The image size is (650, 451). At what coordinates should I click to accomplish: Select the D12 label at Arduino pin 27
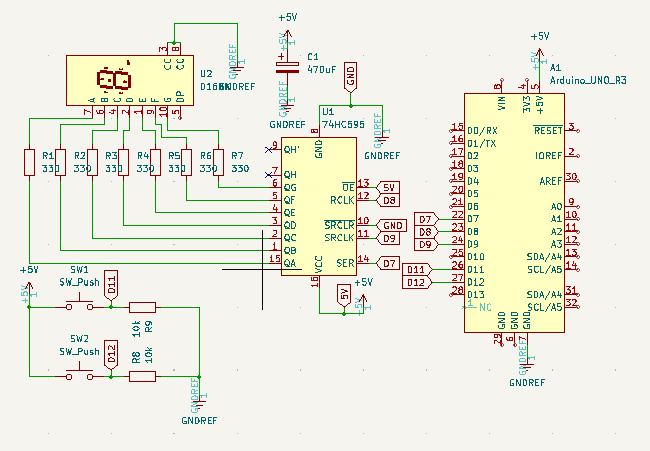(x=417, y=283)
